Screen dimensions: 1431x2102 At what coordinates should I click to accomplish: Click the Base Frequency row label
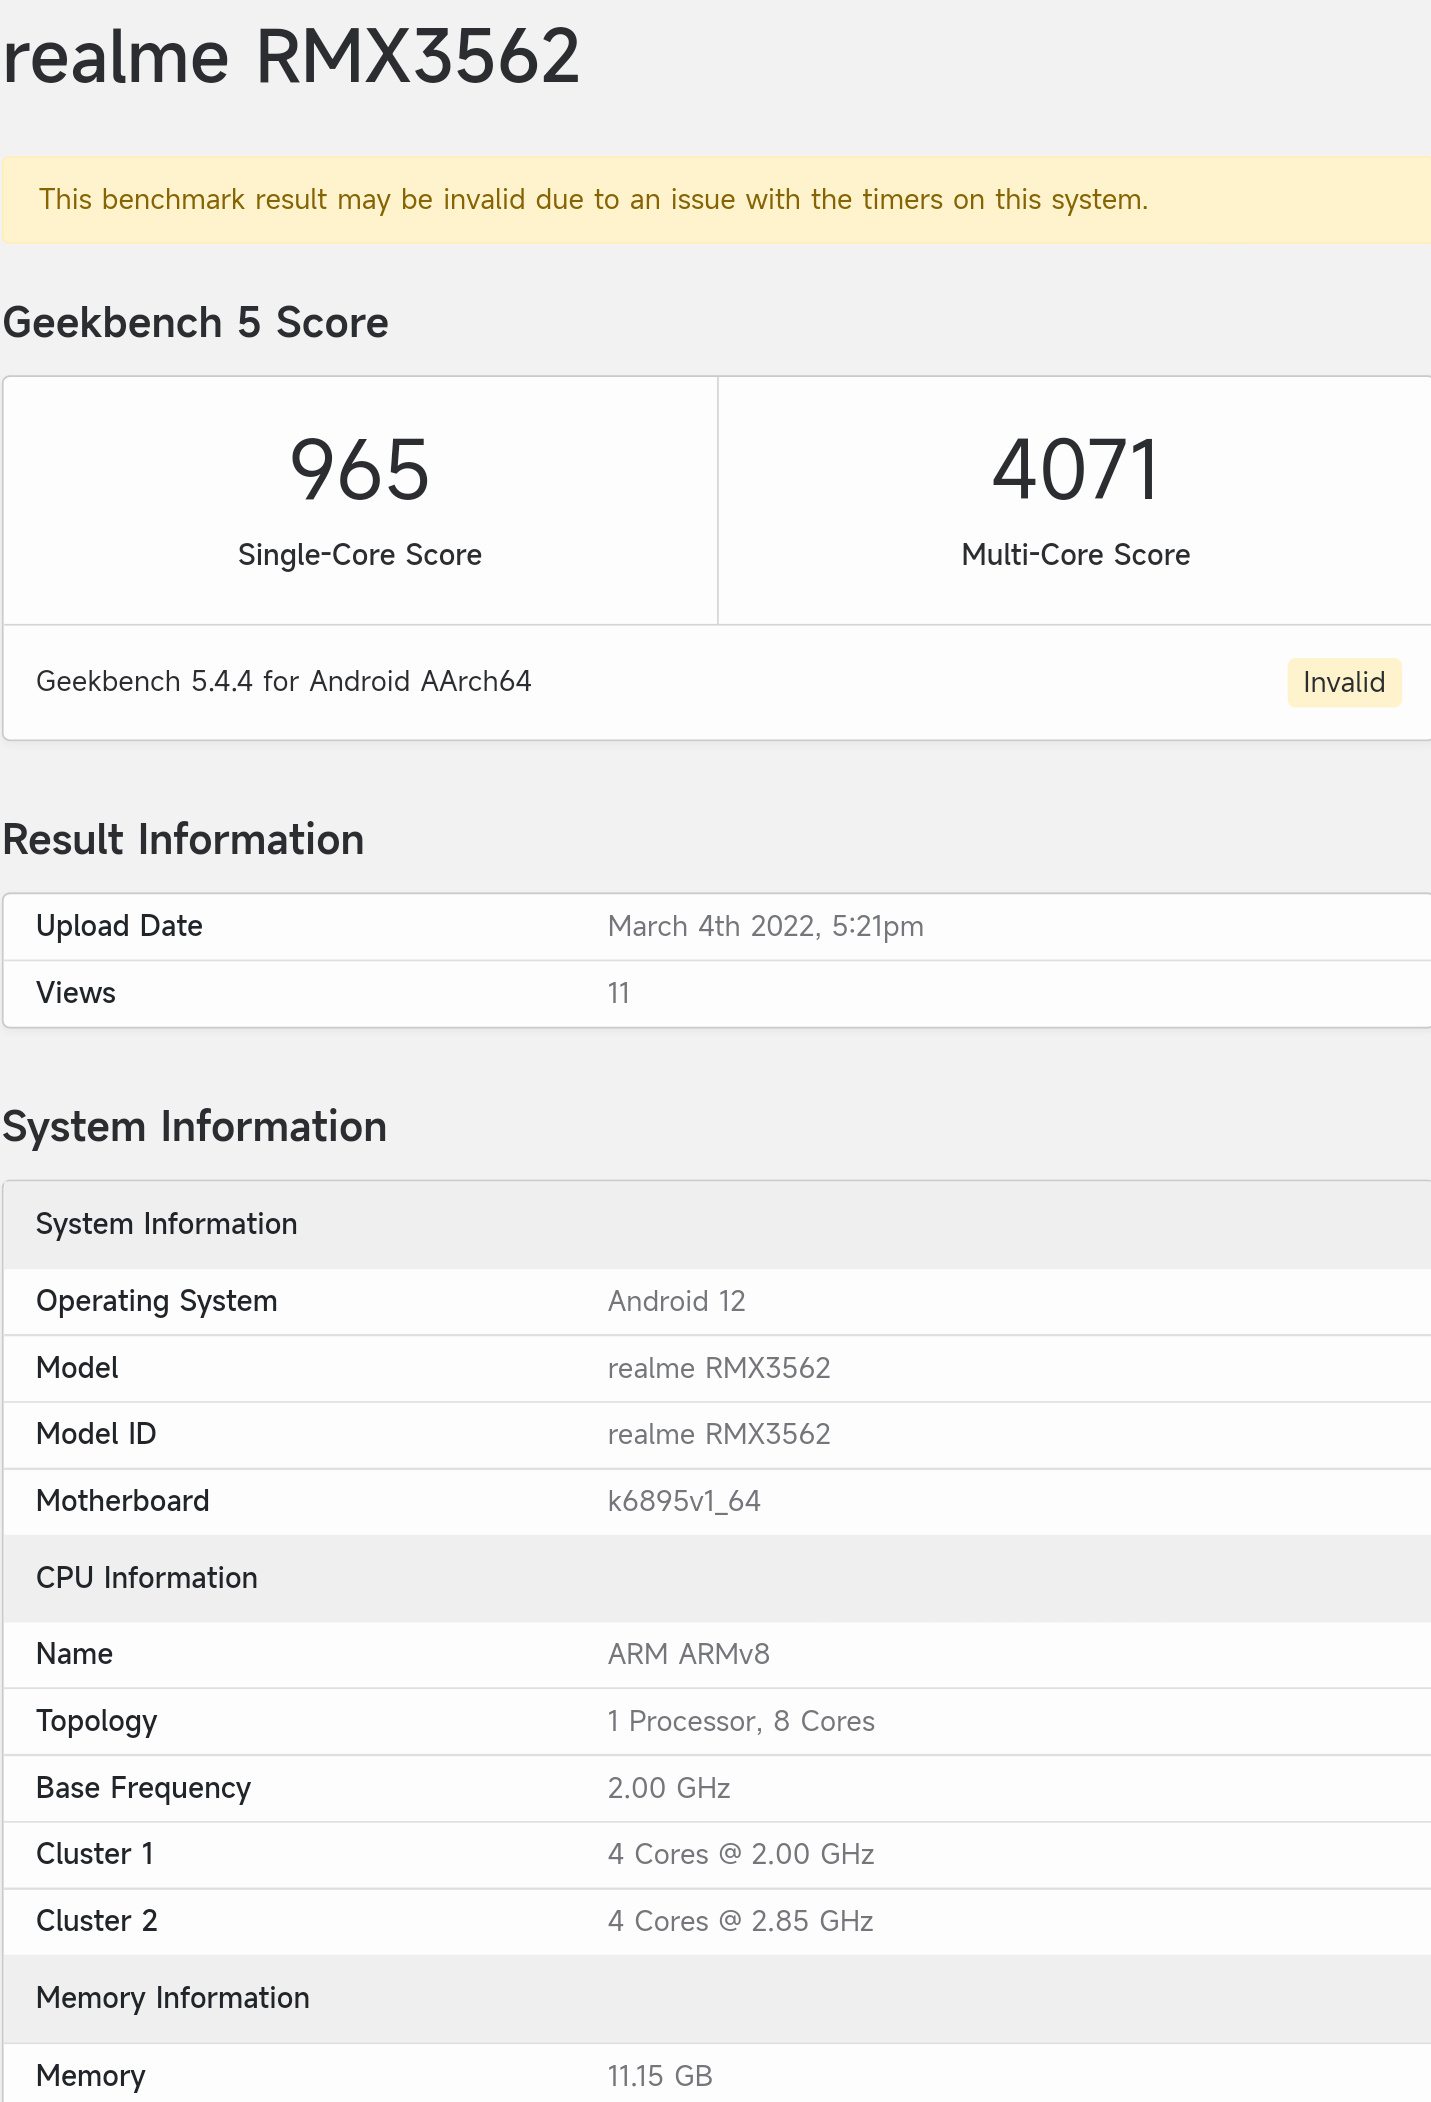coord(143,1788)
